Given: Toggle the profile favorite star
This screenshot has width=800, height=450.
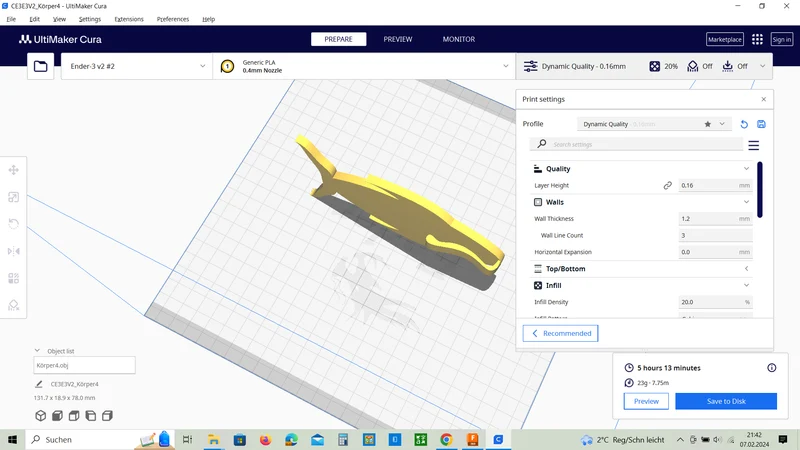Looking at the screenshot, I should coord(708,124).
